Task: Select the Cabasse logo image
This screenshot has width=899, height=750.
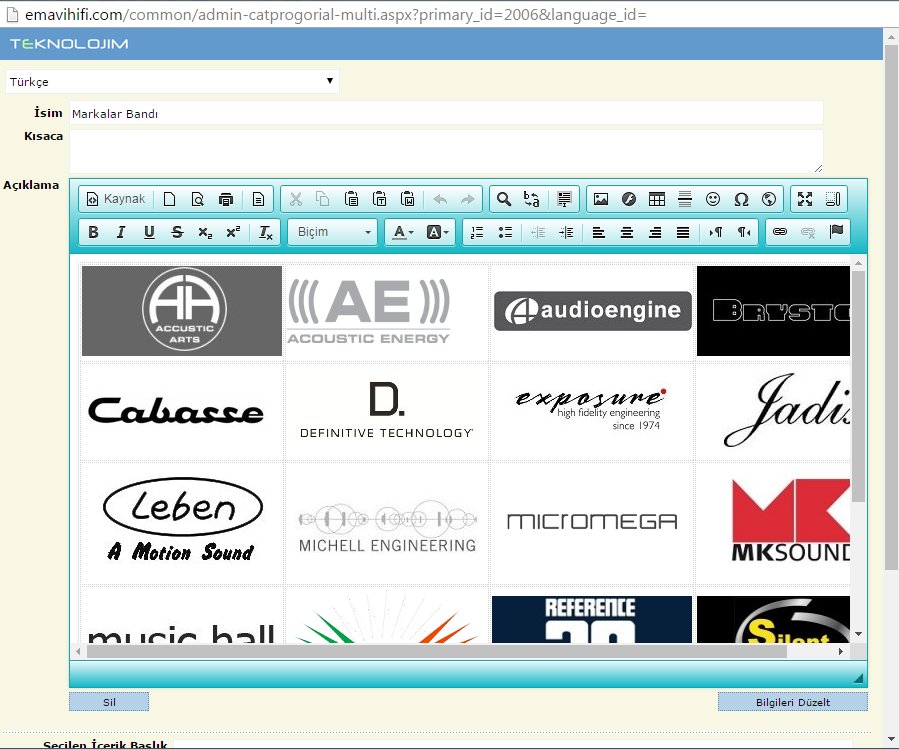Action: point(176,411)
